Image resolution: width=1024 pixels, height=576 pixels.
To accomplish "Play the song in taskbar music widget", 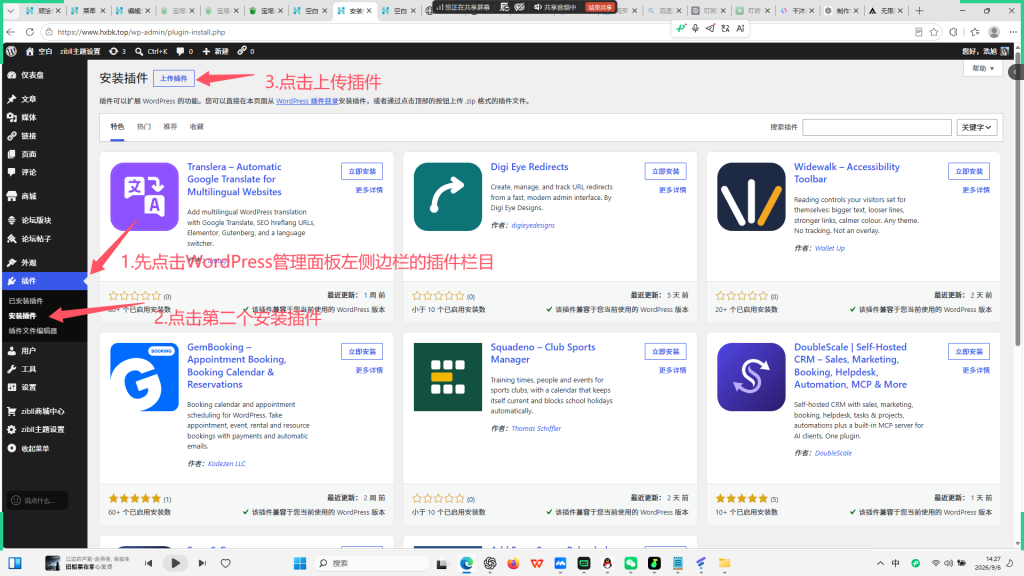I will [175, 563].
